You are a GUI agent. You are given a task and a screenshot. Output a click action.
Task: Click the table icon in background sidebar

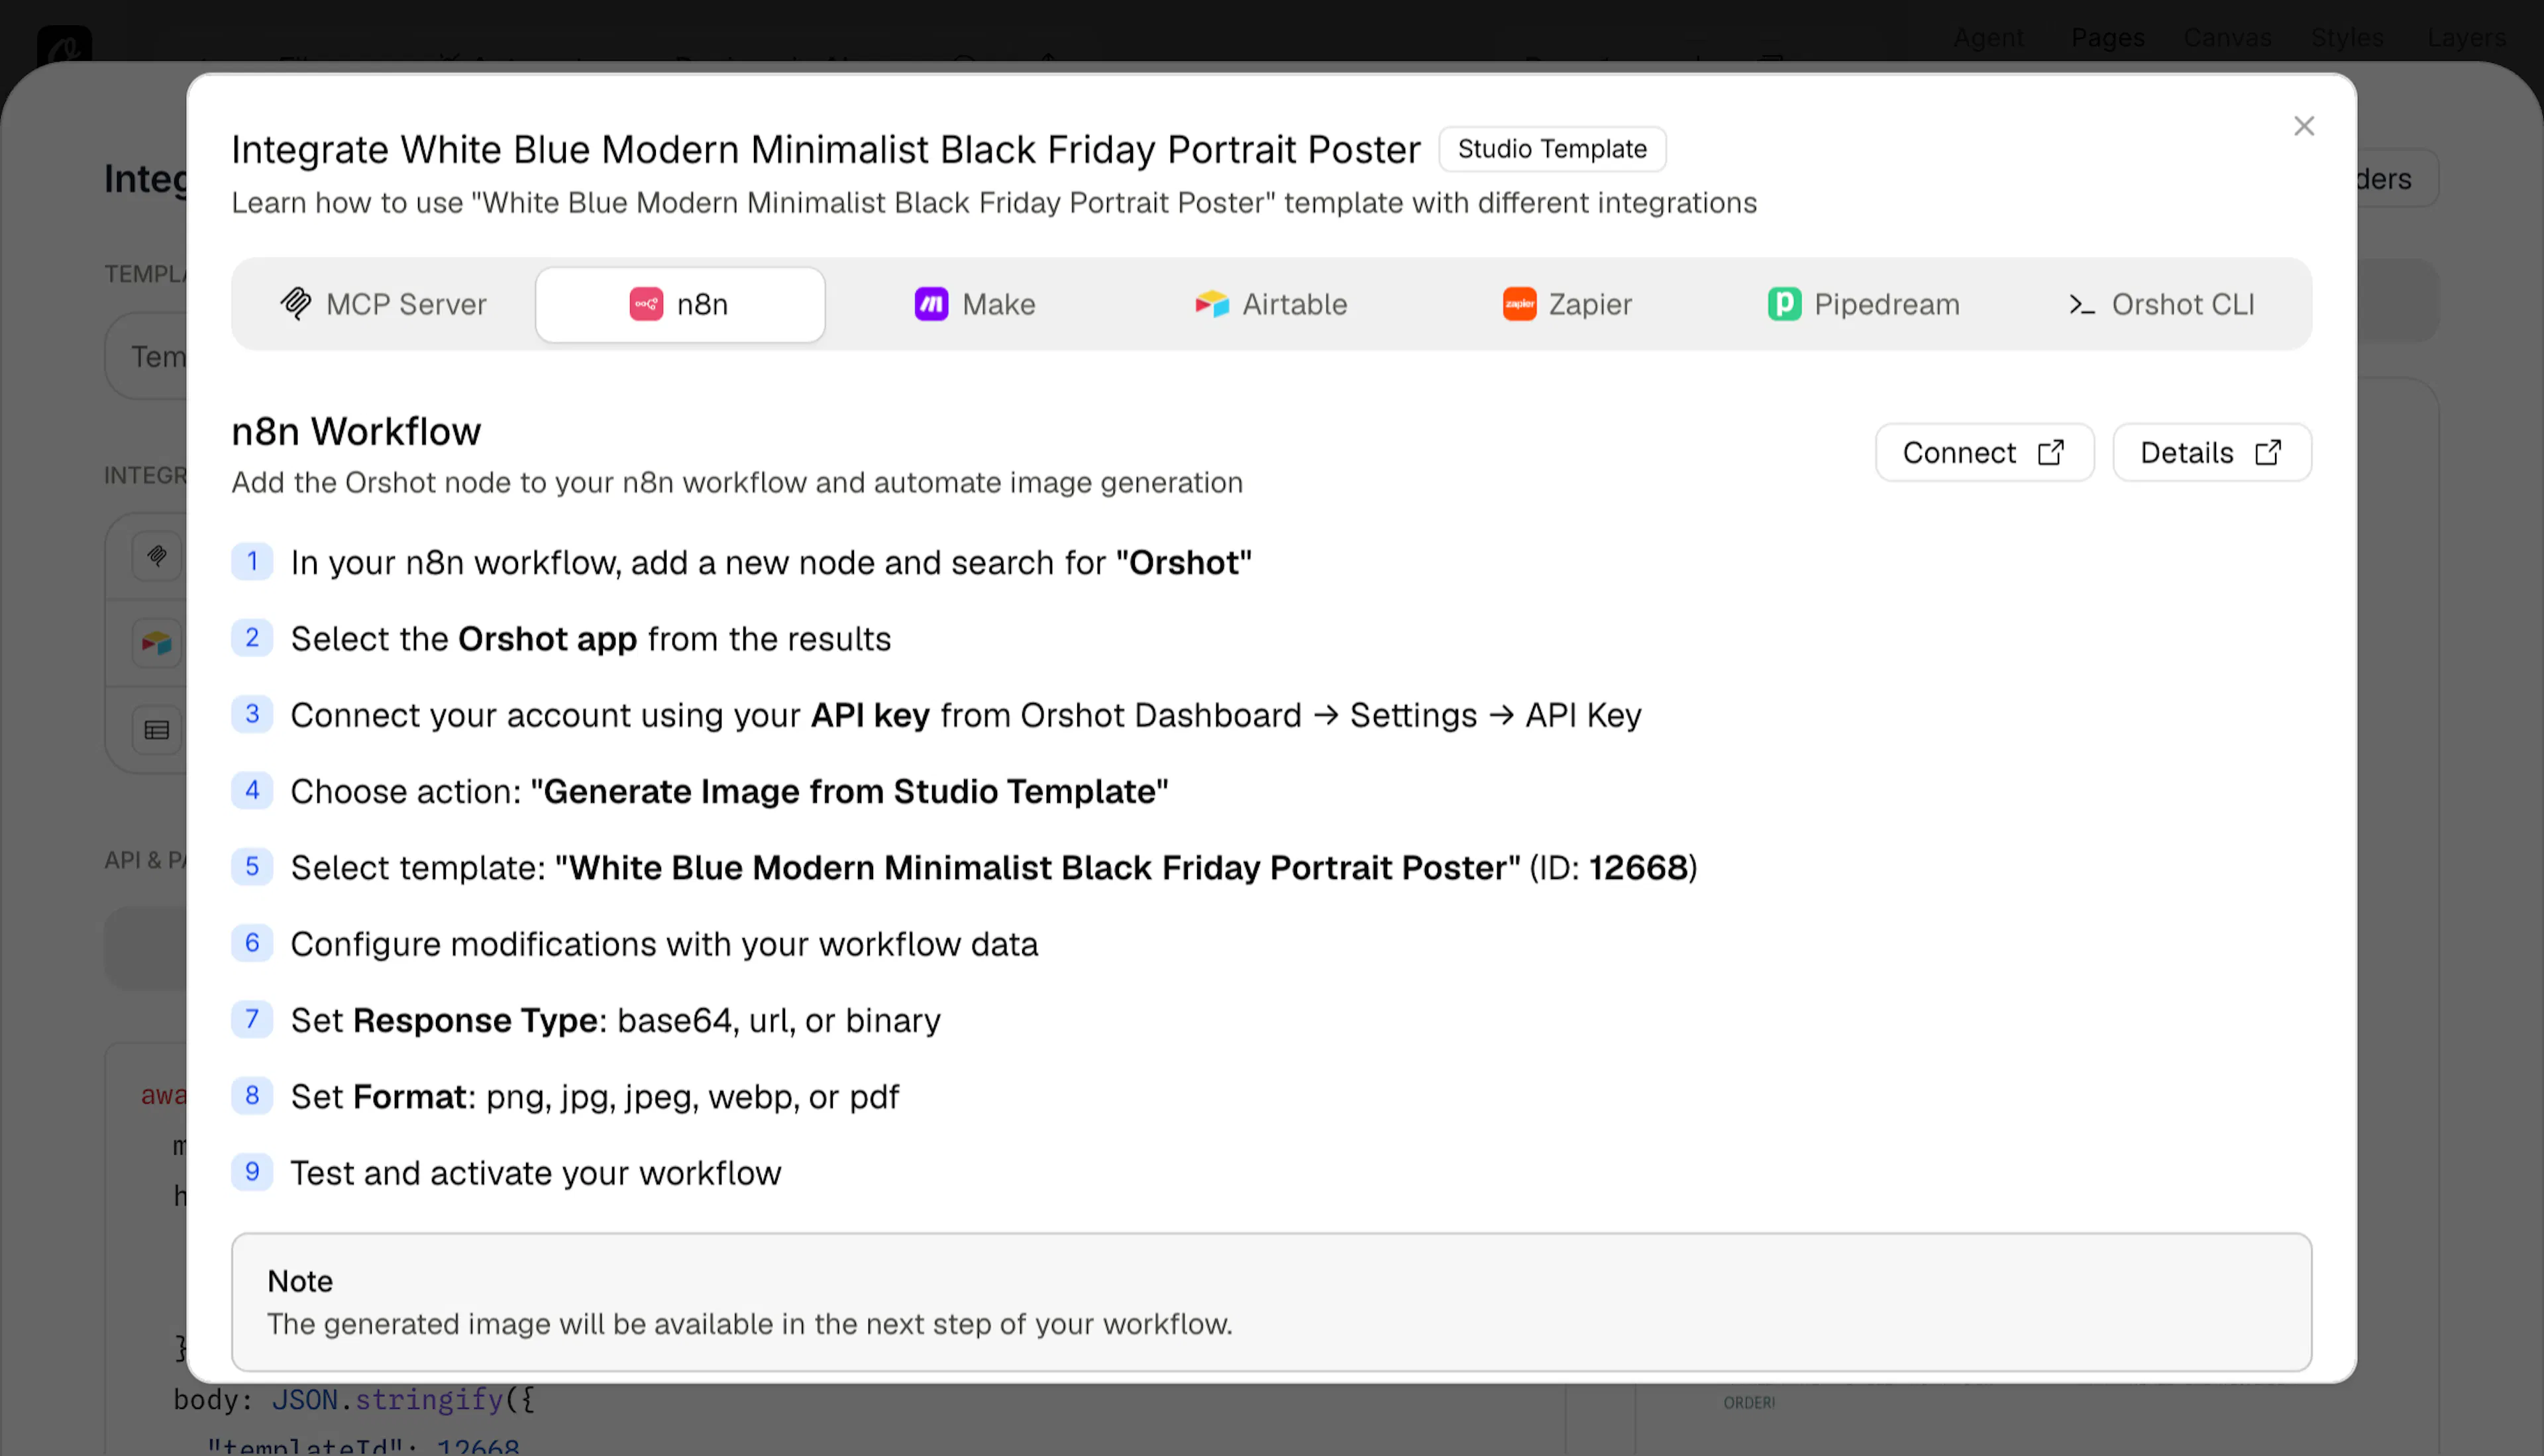click(157, 730)
